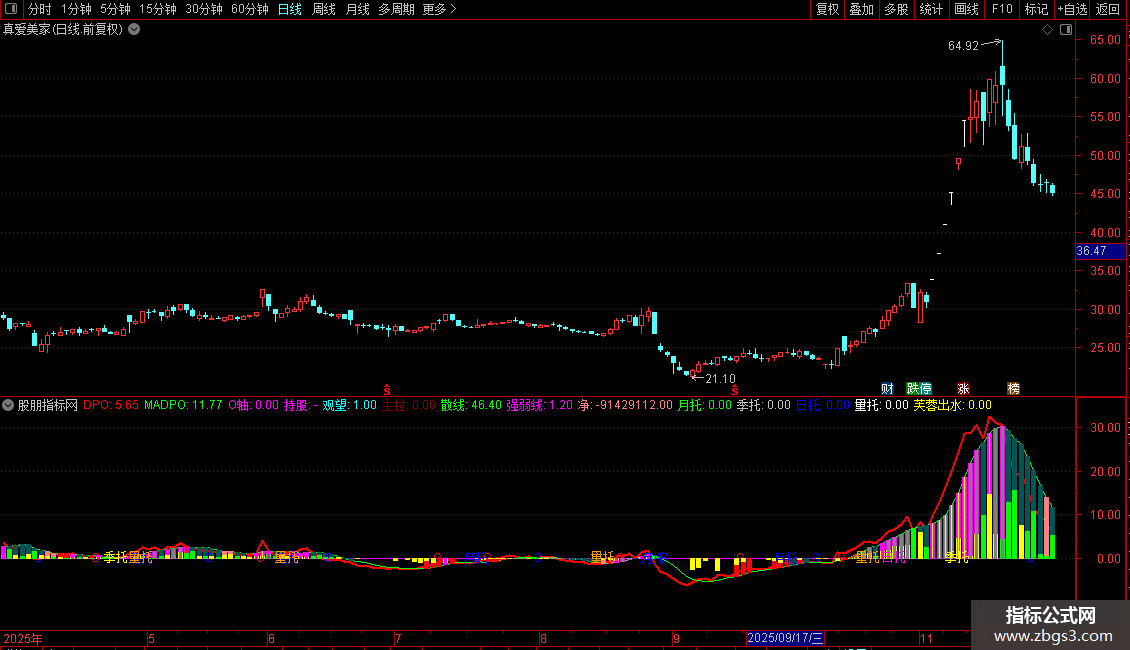The width and height of the screenshot is (1130, 650).
Task: Click the 2025/09/17 date label
Action: pos(785,638)
